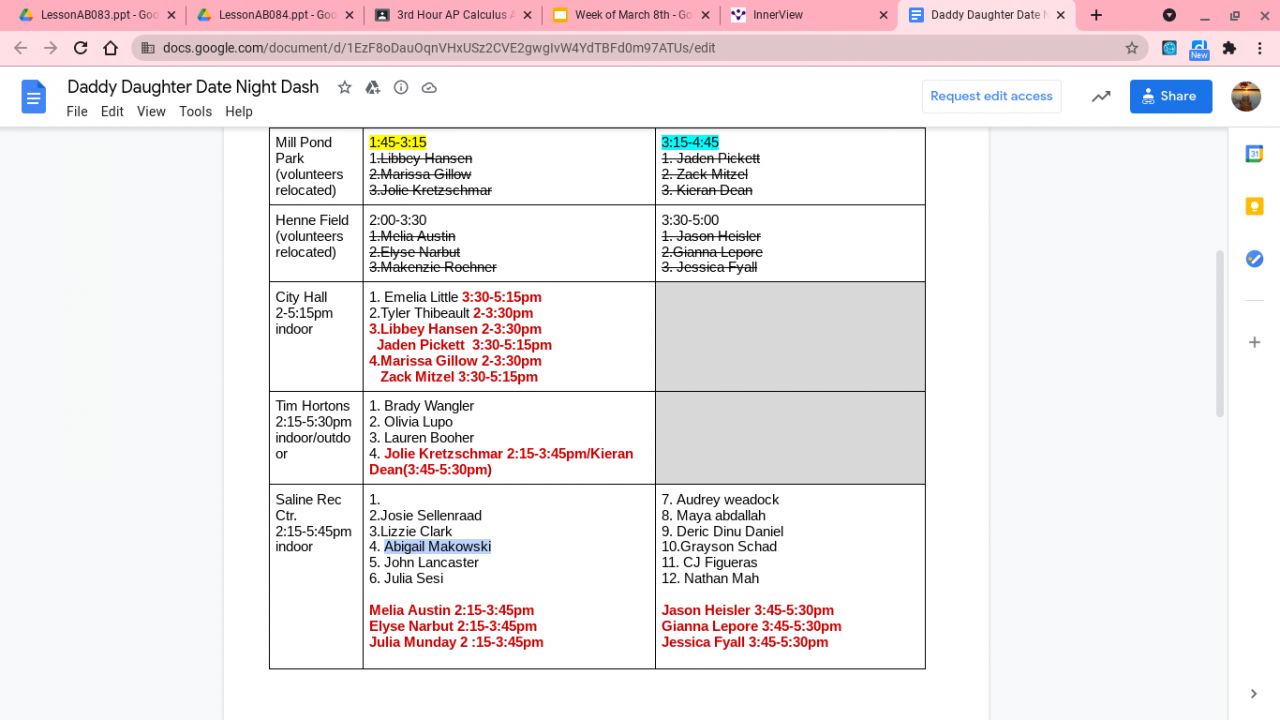Click the name Brady Wangler
The image size is (1280, 720).
[x=429, y=406]
